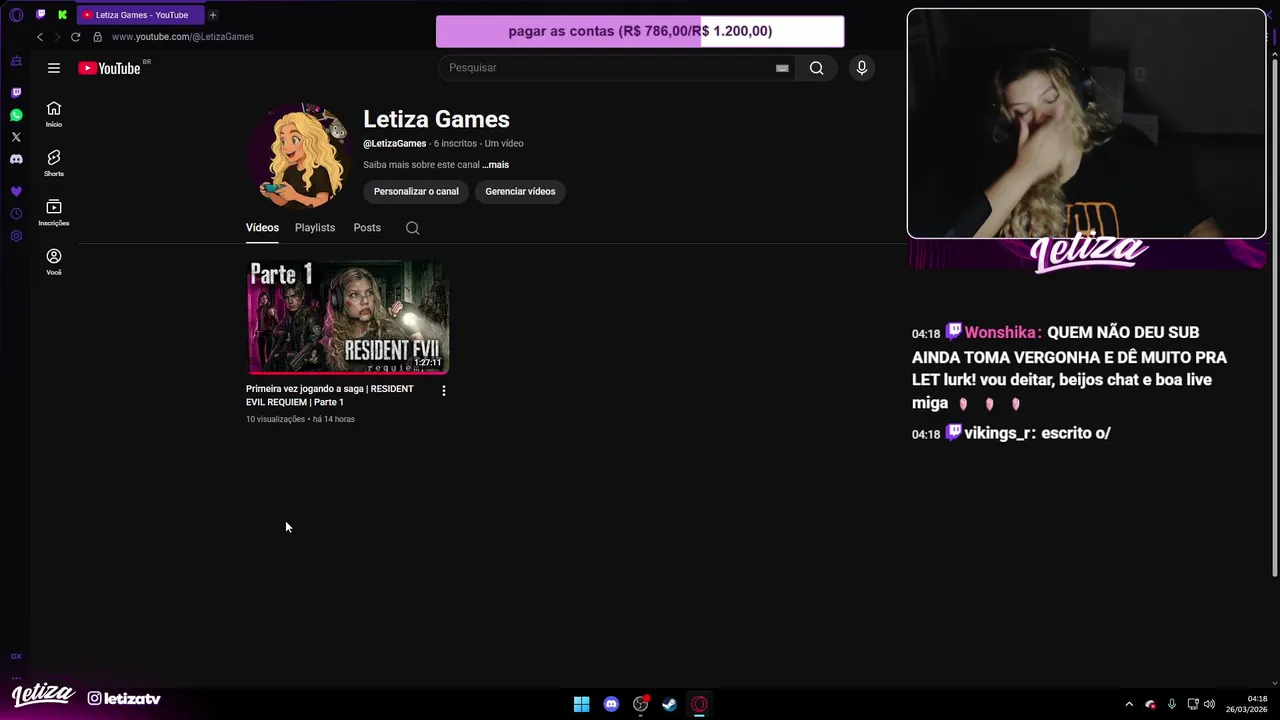This screenshot has width=1280, height=720.
Task: Click the microphone tray icon
Action: 1172,704
